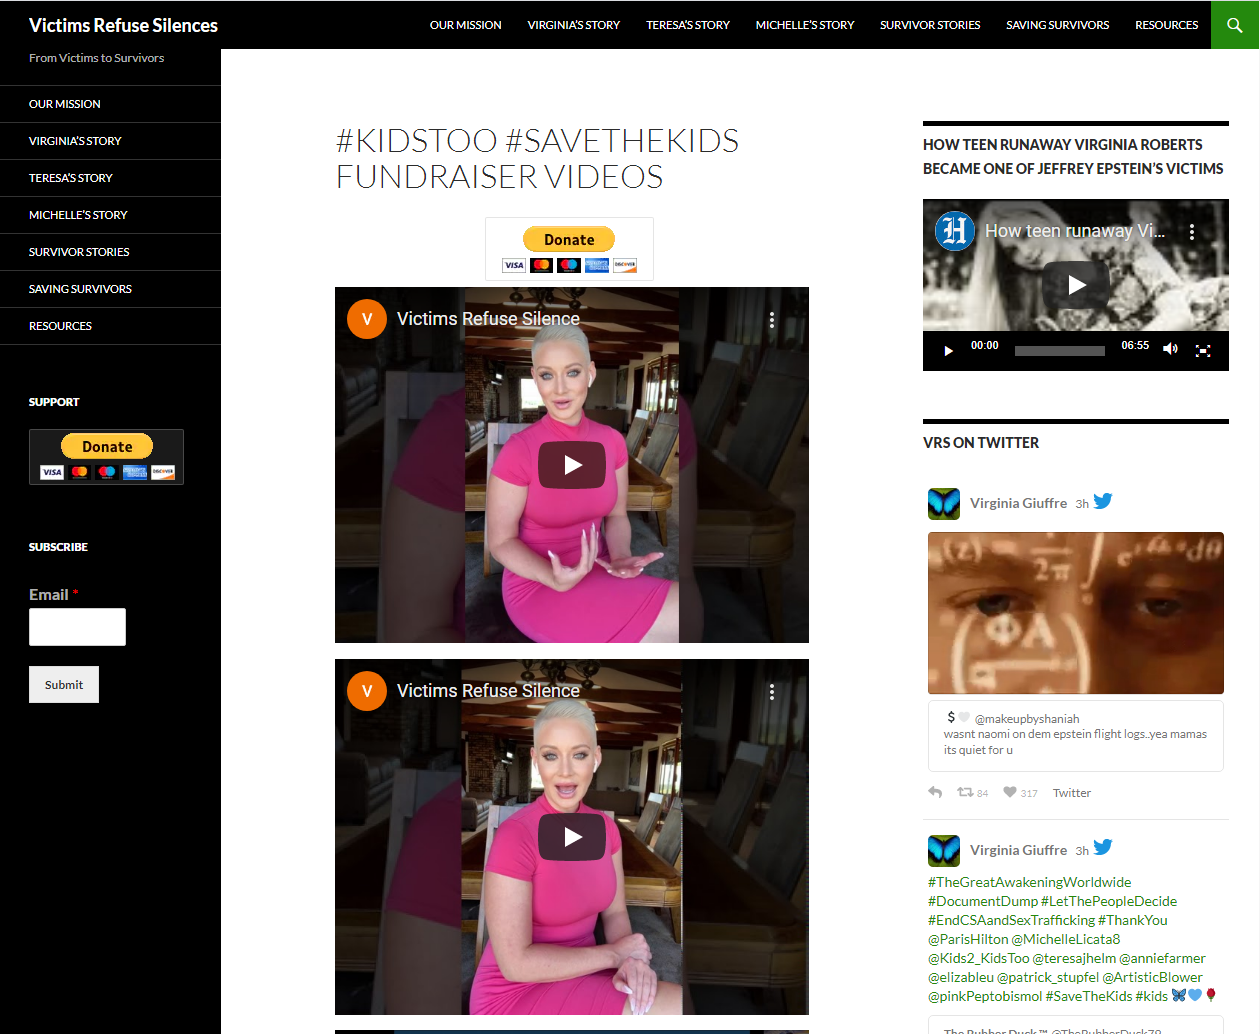Open Survivor Stories in top navigation
Image resolution: width=1260 pixels, height=1034 pixels.
point(930,25)
